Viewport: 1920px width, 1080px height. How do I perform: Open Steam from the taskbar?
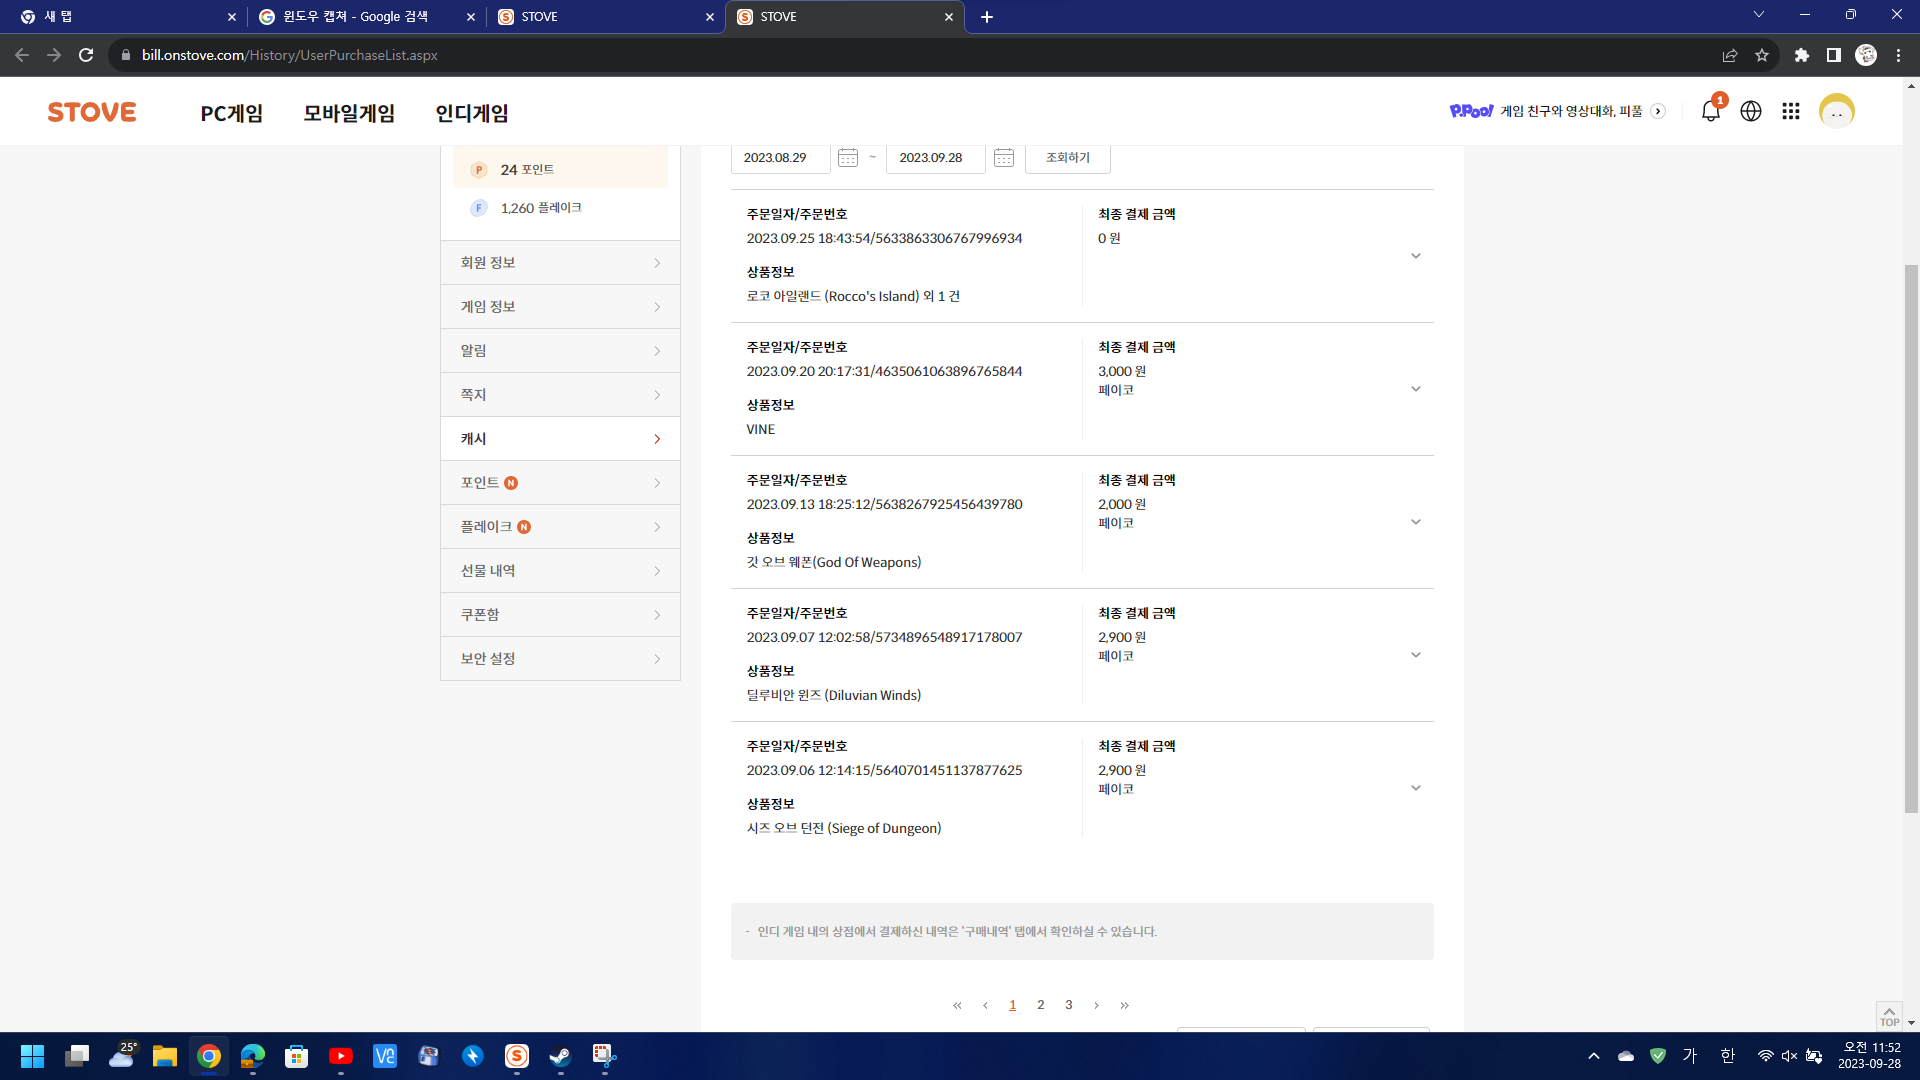click(560, 1056)
